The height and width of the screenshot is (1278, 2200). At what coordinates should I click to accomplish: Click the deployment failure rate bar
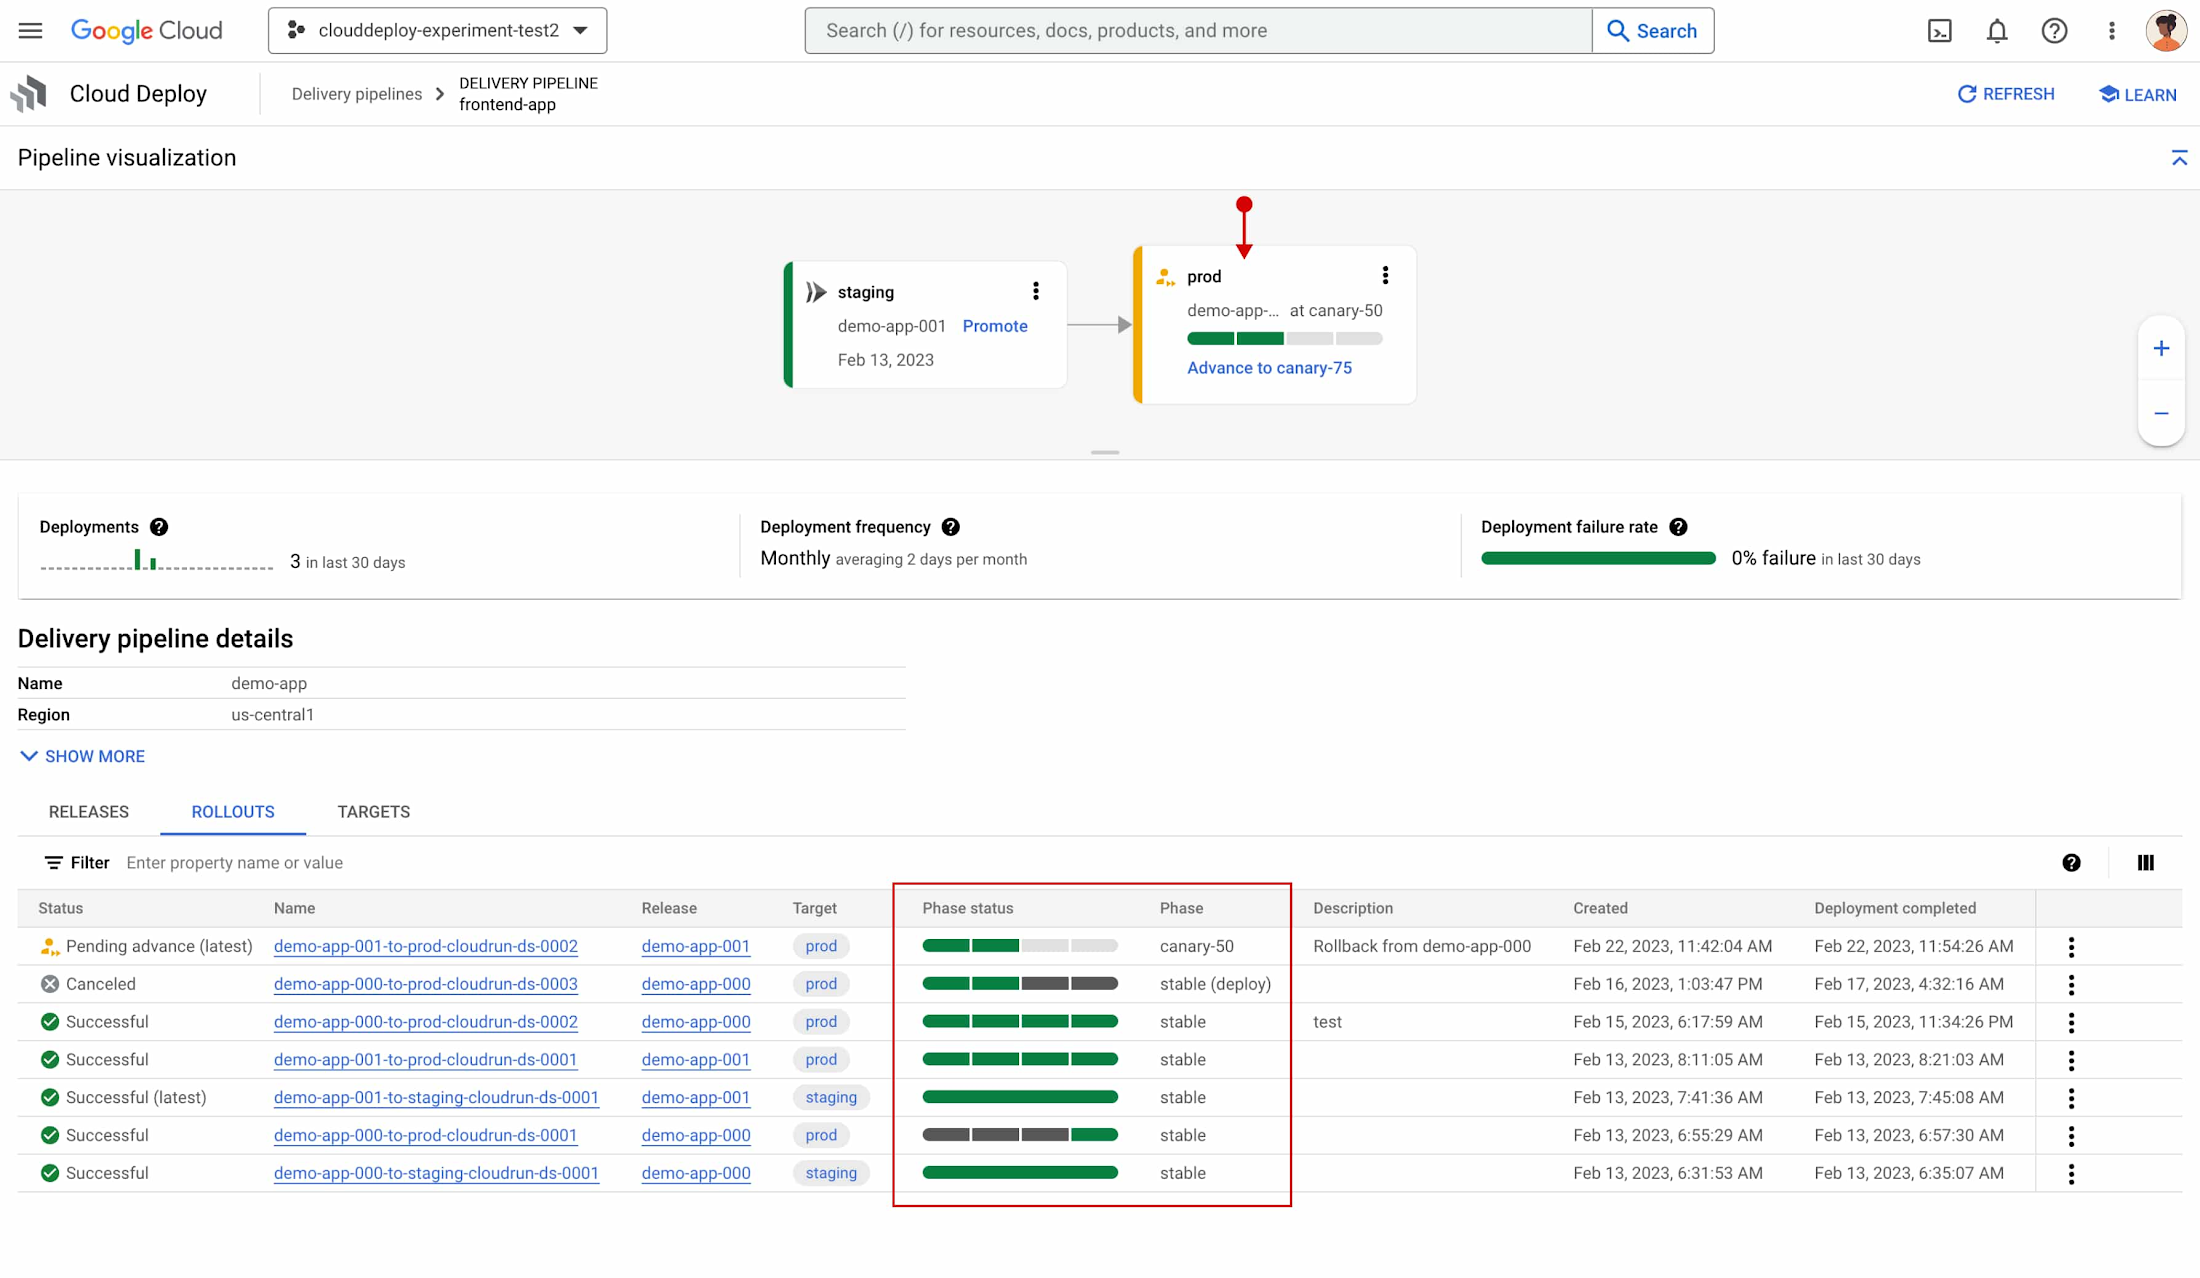pos(1598,558)
